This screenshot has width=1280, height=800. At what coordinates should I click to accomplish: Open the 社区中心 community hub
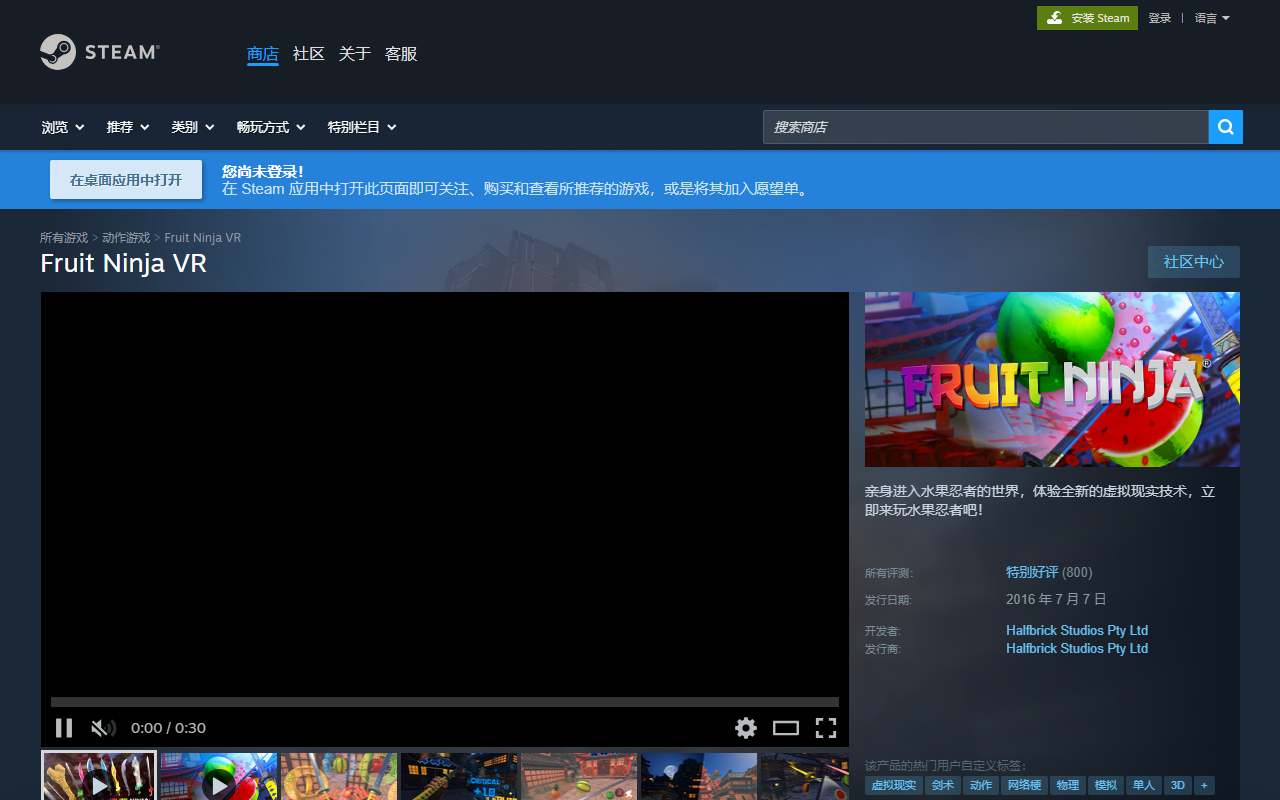click(1194, 262)
